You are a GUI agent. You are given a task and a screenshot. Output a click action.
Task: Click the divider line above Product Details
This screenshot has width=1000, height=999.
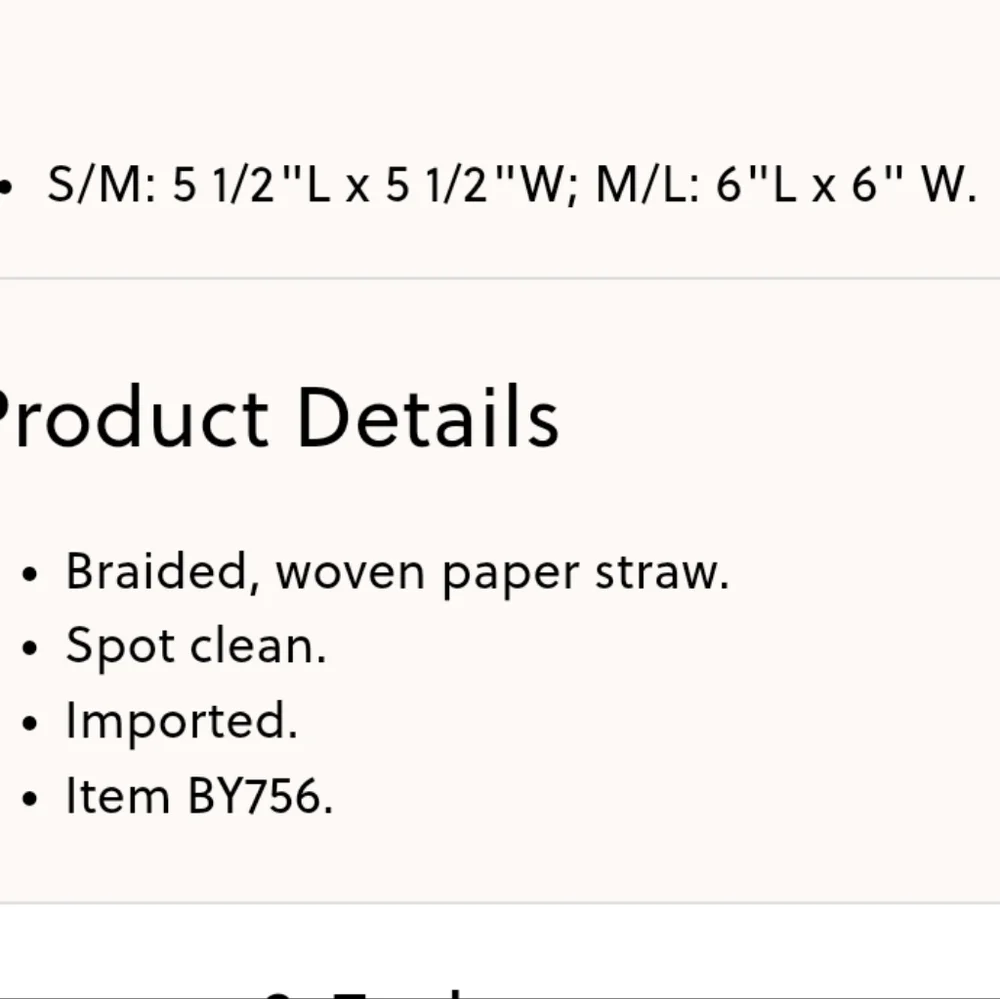click(500, 278)
